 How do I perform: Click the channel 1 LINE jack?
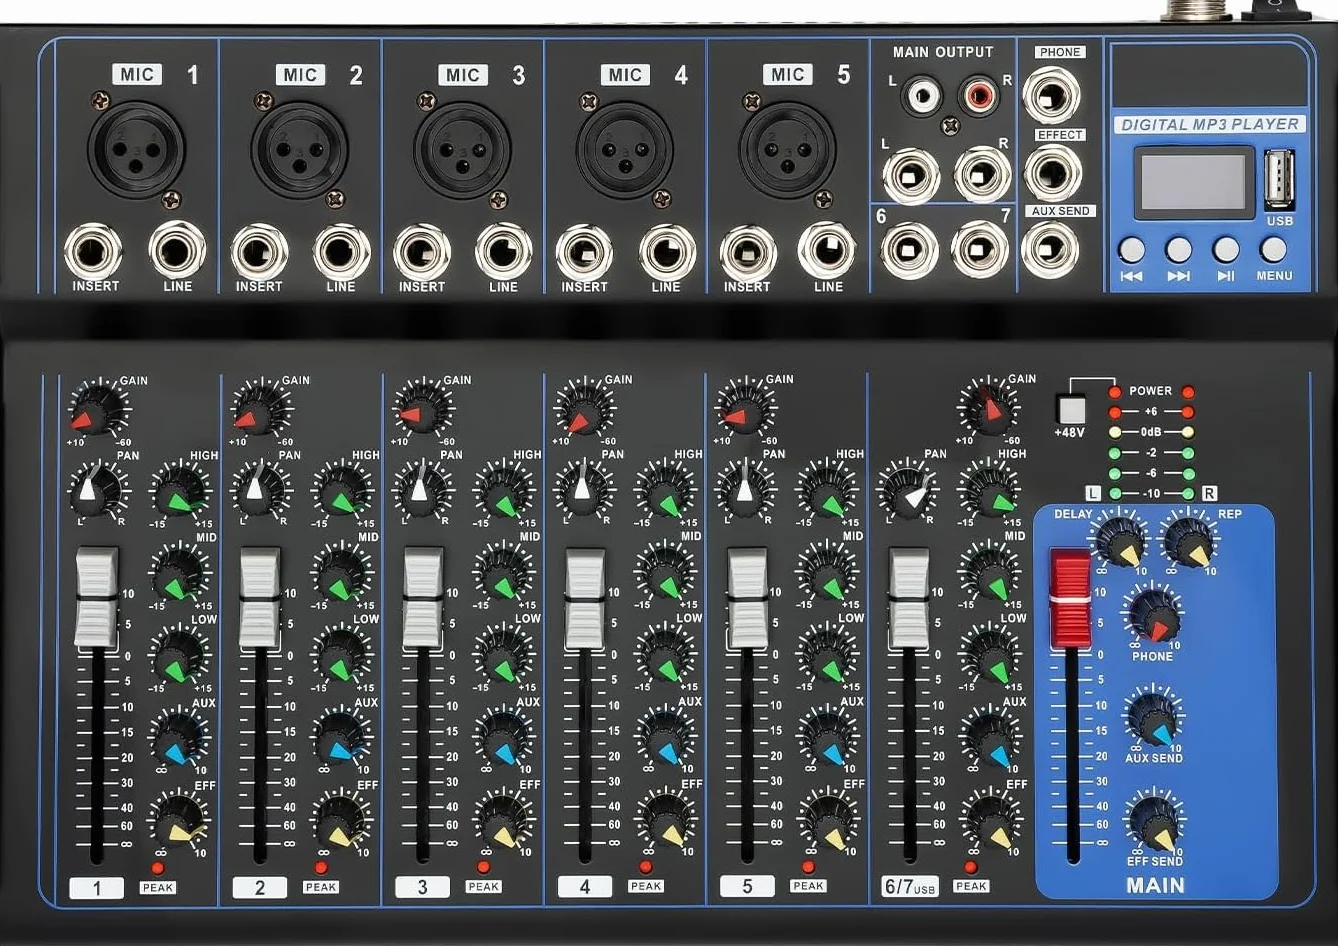[177, 250]
